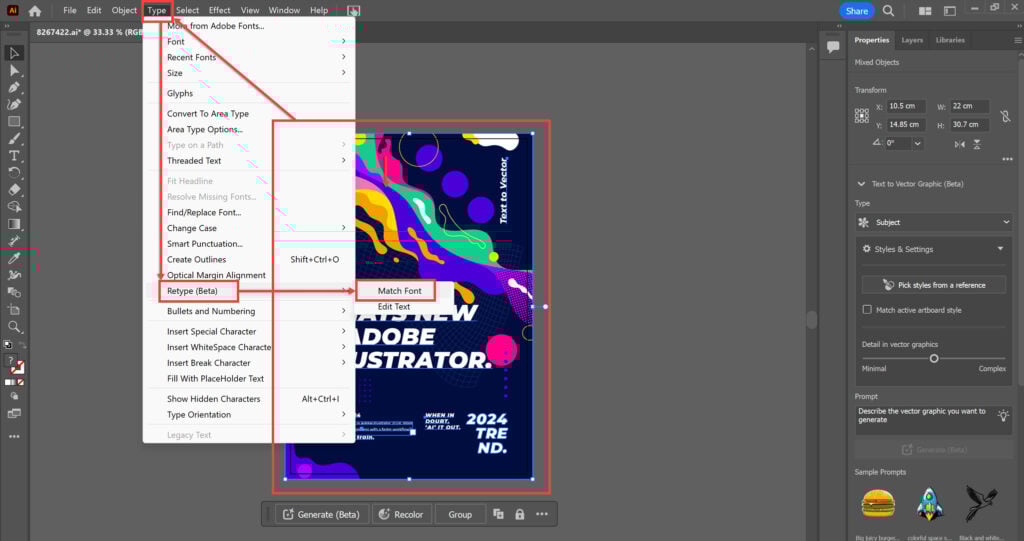Viewport: 1024px width, 541px height.
Task: Click Pick styles from a reference
Action: 934,285
